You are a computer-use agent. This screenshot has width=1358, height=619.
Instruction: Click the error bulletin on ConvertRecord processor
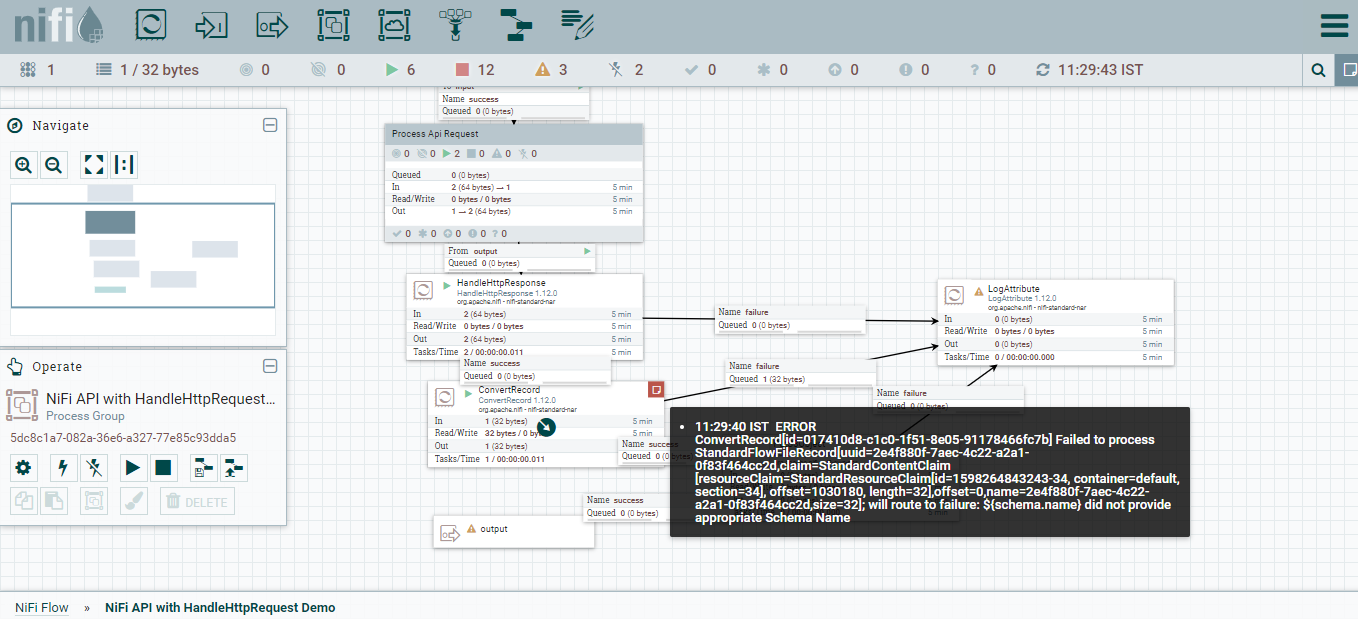[656, 390]
